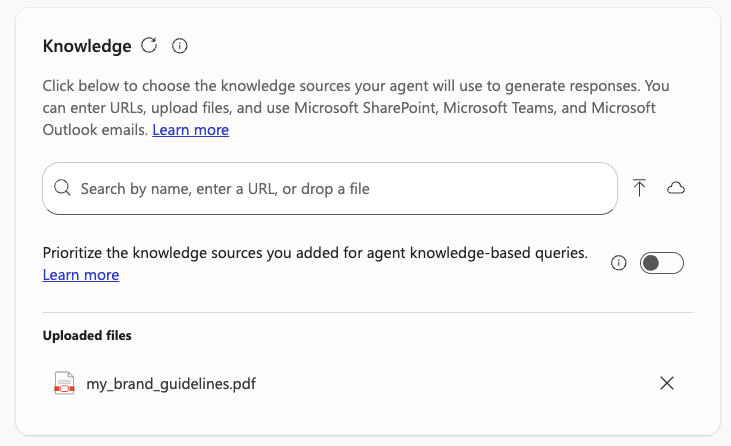
Task: Open cloud sources via cloud icon
Action: (x=675, y=188)
